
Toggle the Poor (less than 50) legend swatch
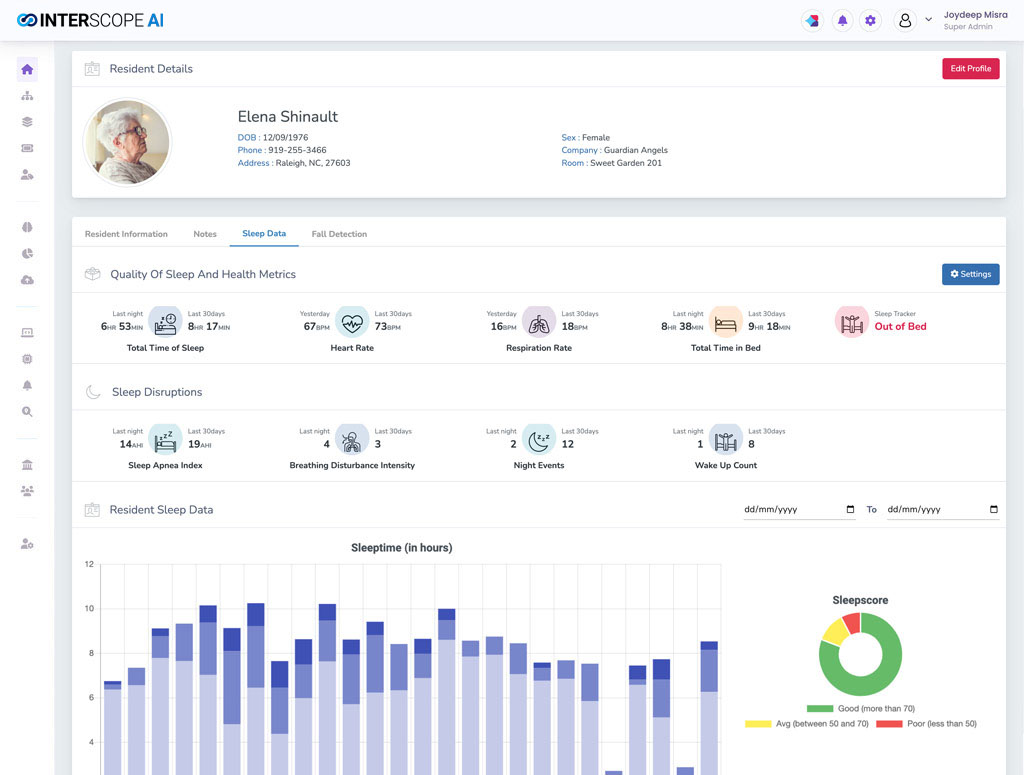point(889,723)
